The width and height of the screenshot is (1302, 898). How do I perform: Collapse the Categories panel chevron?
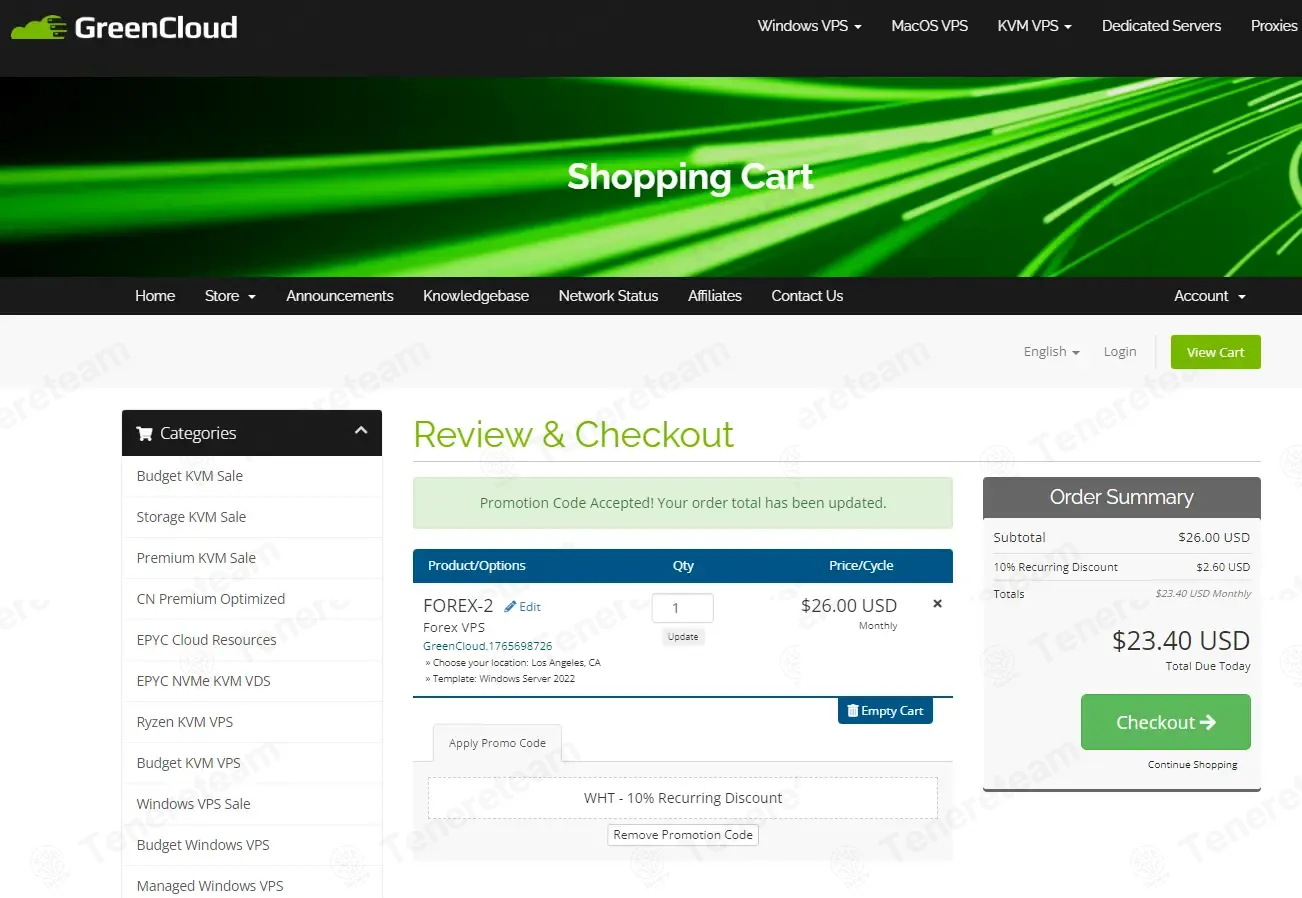point(361,431)
